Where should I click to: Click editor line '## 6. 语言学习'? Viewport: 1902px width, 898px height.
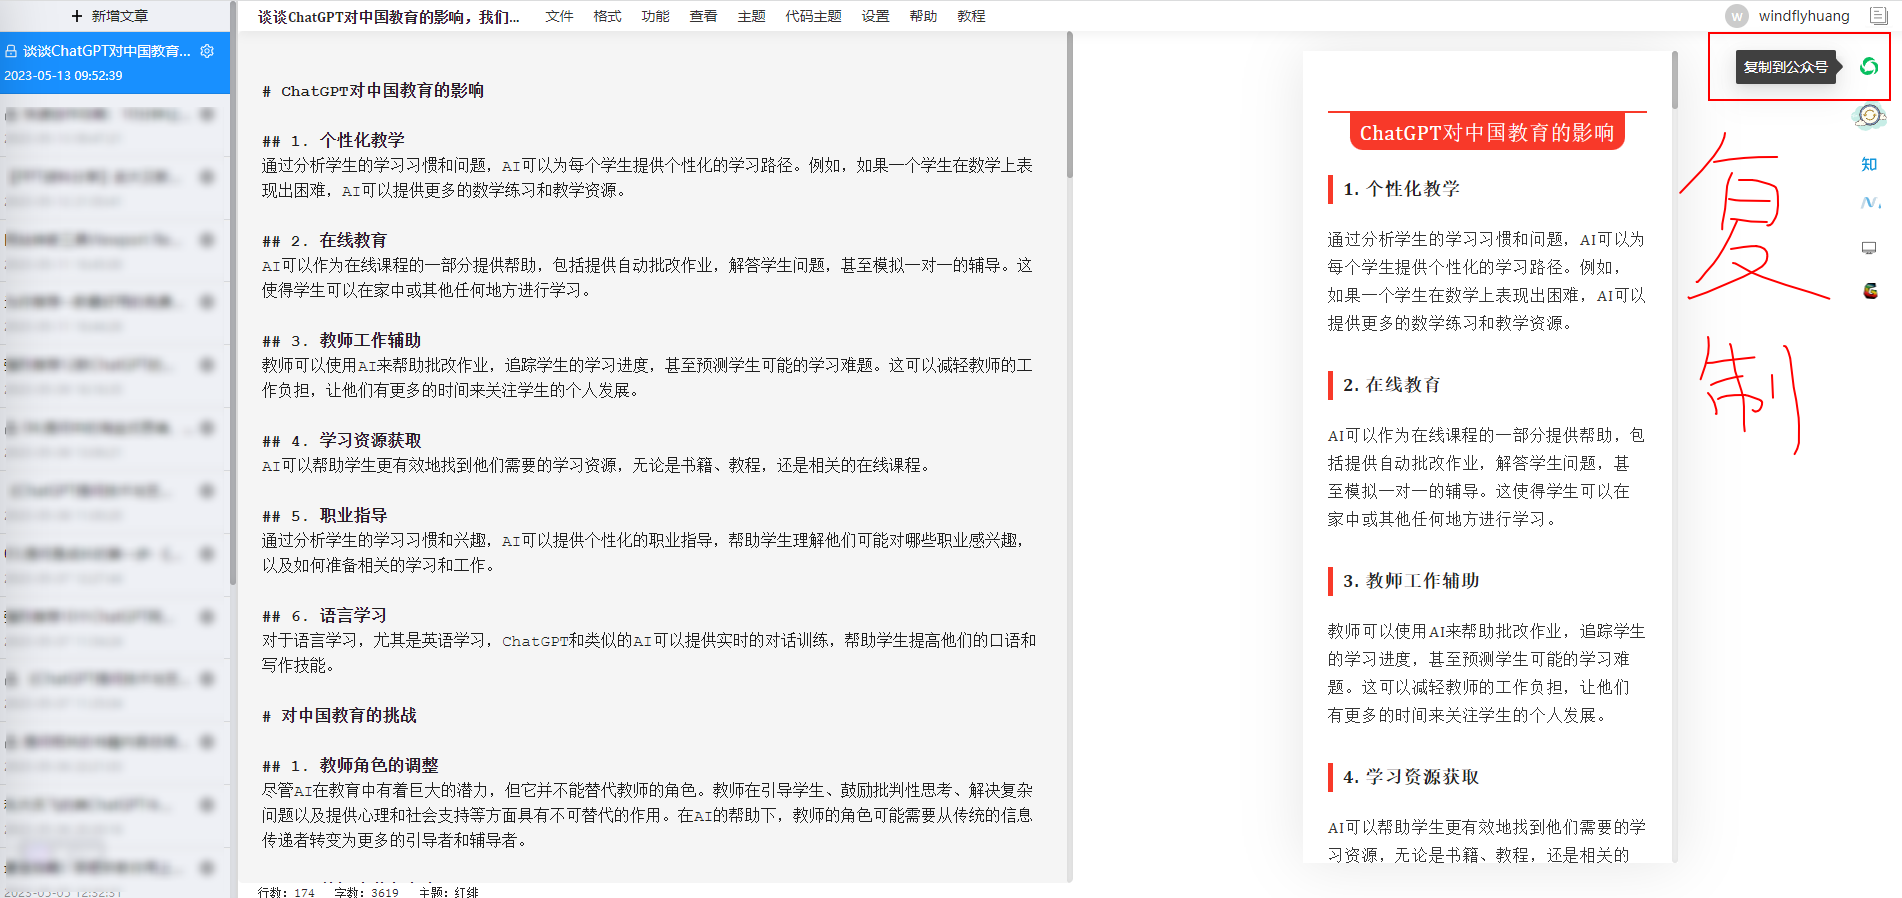pos(324,616)
